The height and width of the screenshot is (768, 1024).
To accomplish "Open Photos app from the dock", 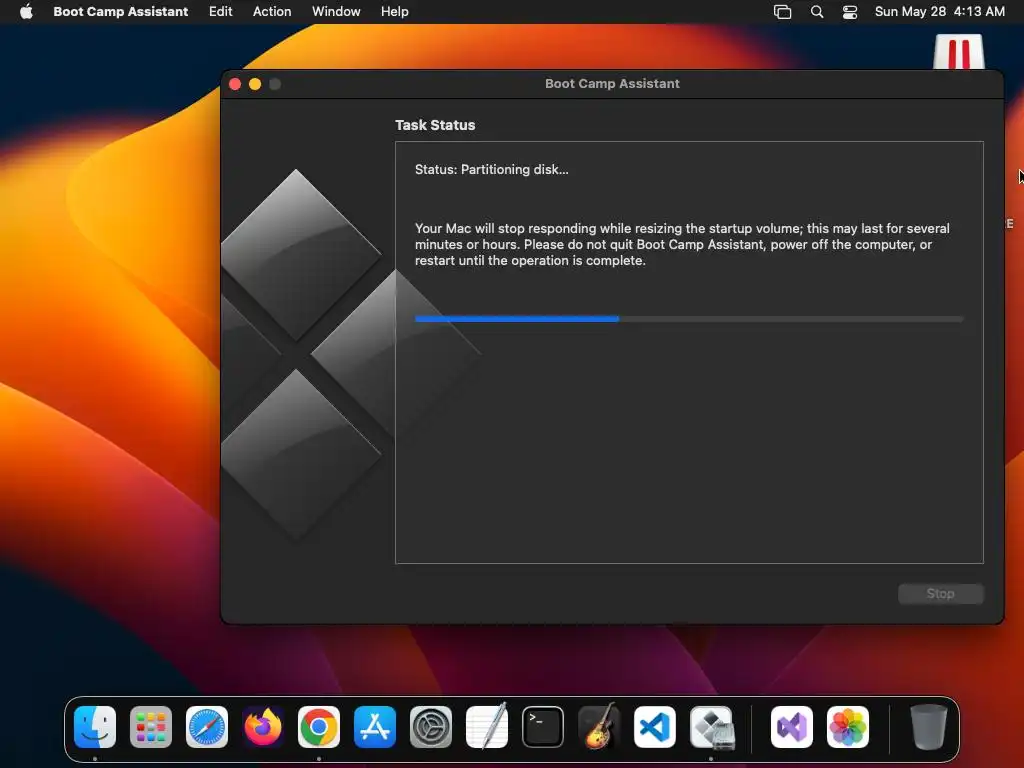I will pos(848,726).
